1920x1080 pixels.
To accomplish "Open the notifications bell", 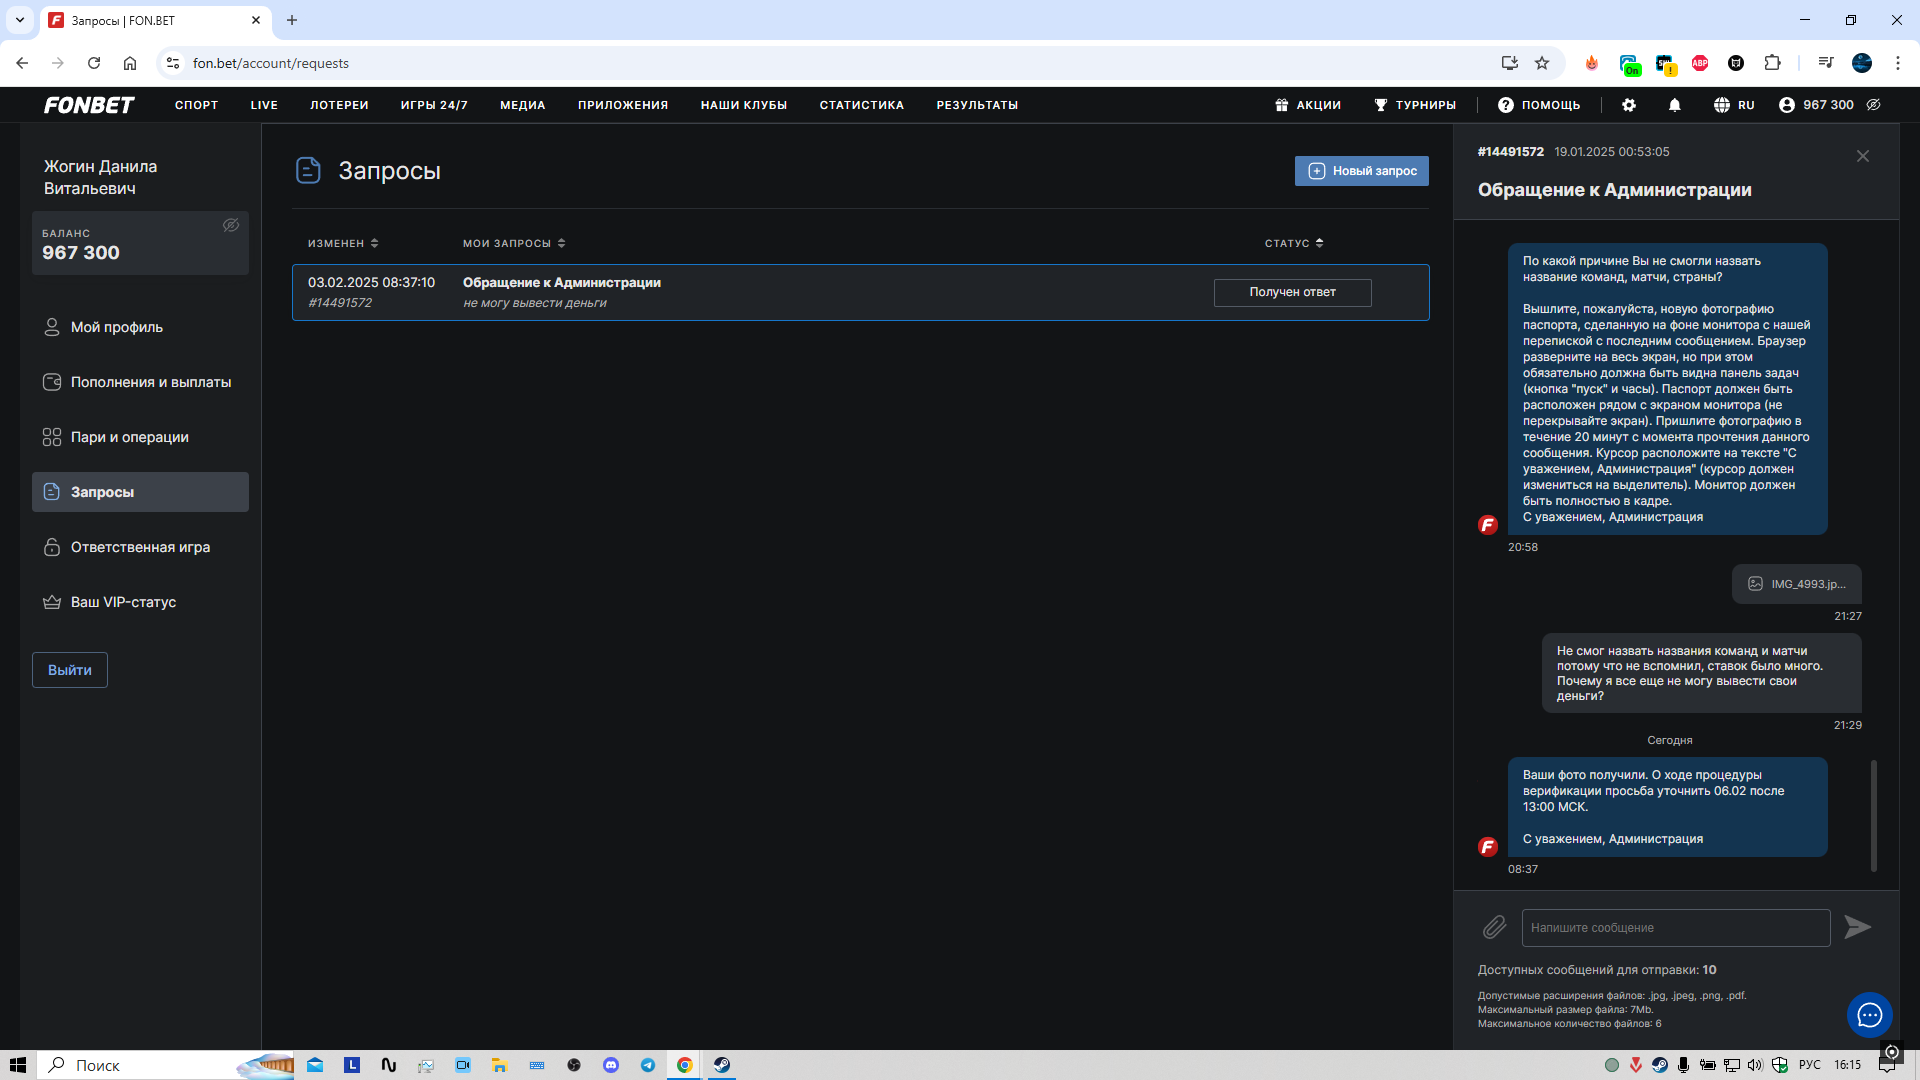I will (1675, 105).
